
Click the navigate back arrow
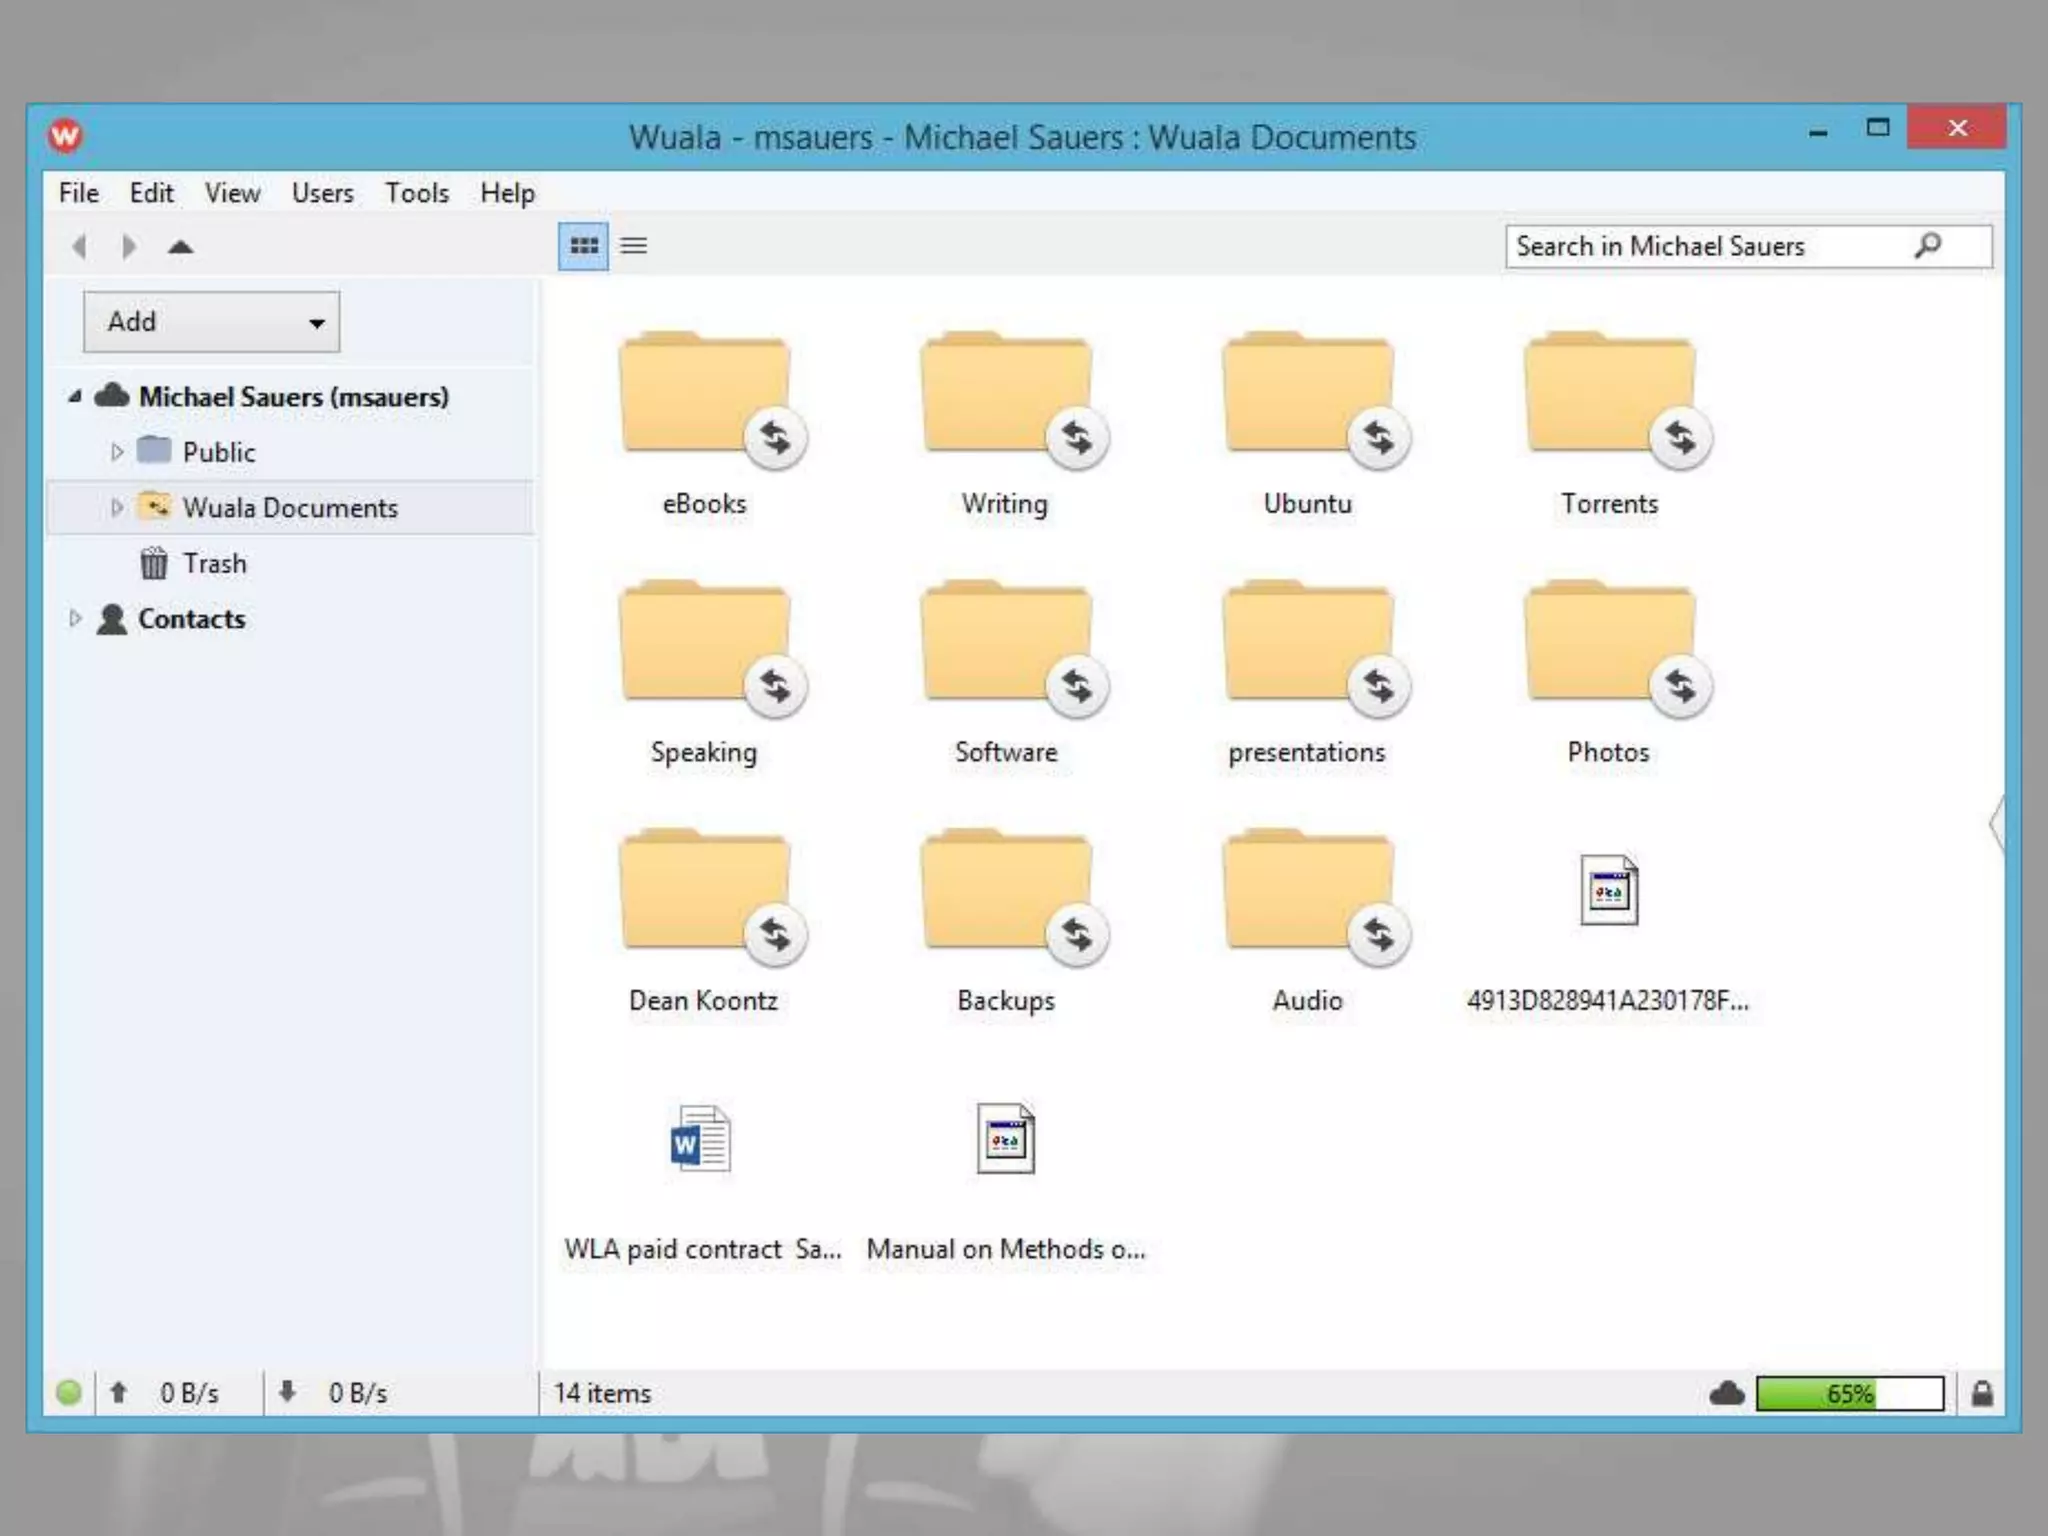pyautogui.click(x=80, y=246)
